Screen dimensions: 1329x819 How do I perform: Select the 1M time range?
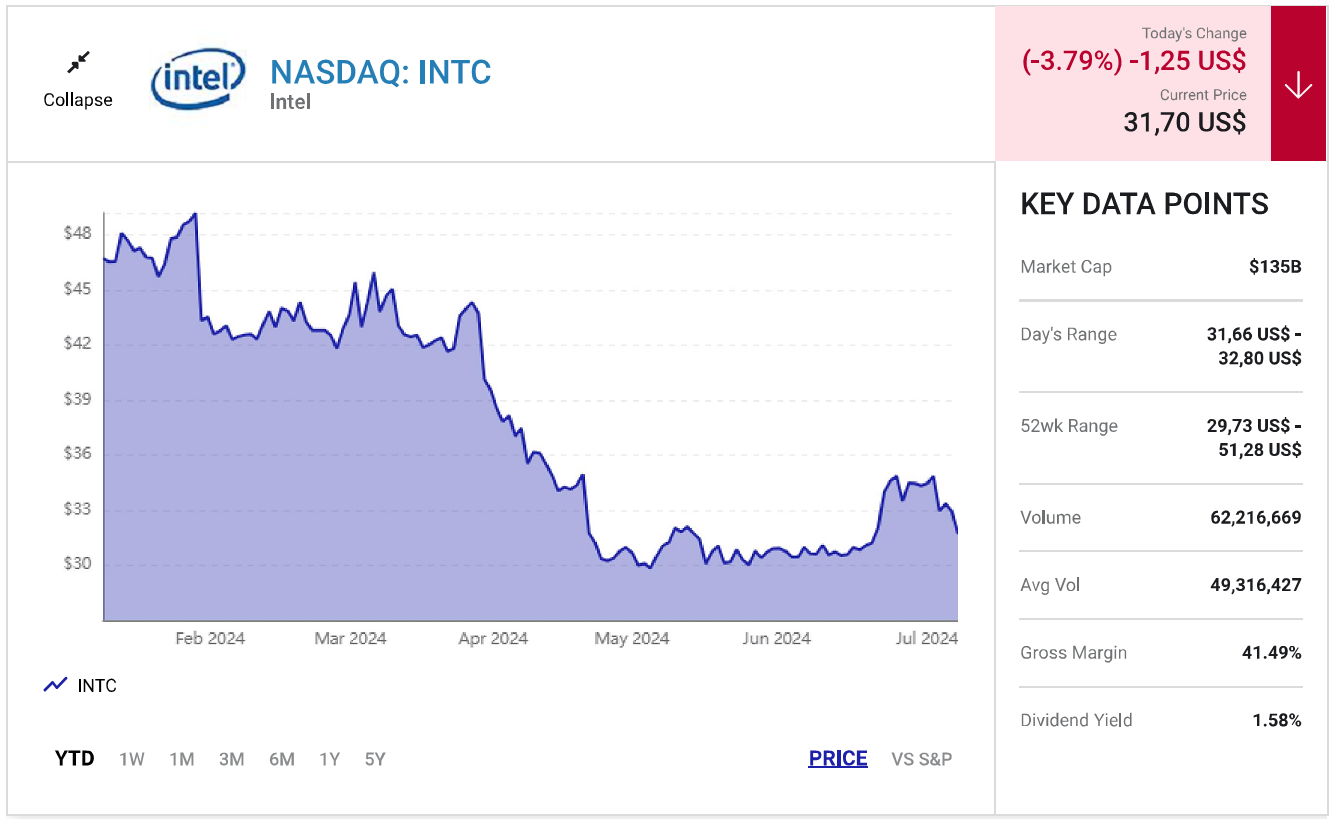click(182, 759)
